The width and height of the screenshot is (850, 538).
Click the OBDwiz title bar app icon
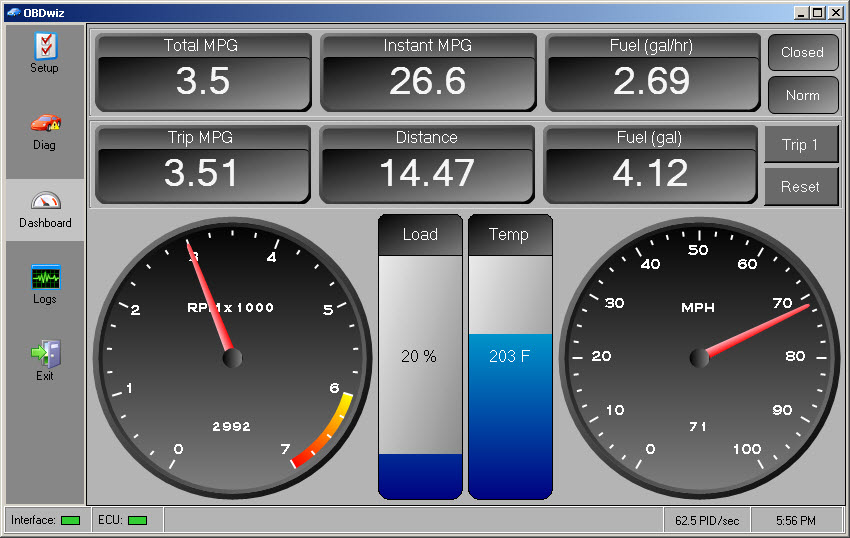[13, 12]
